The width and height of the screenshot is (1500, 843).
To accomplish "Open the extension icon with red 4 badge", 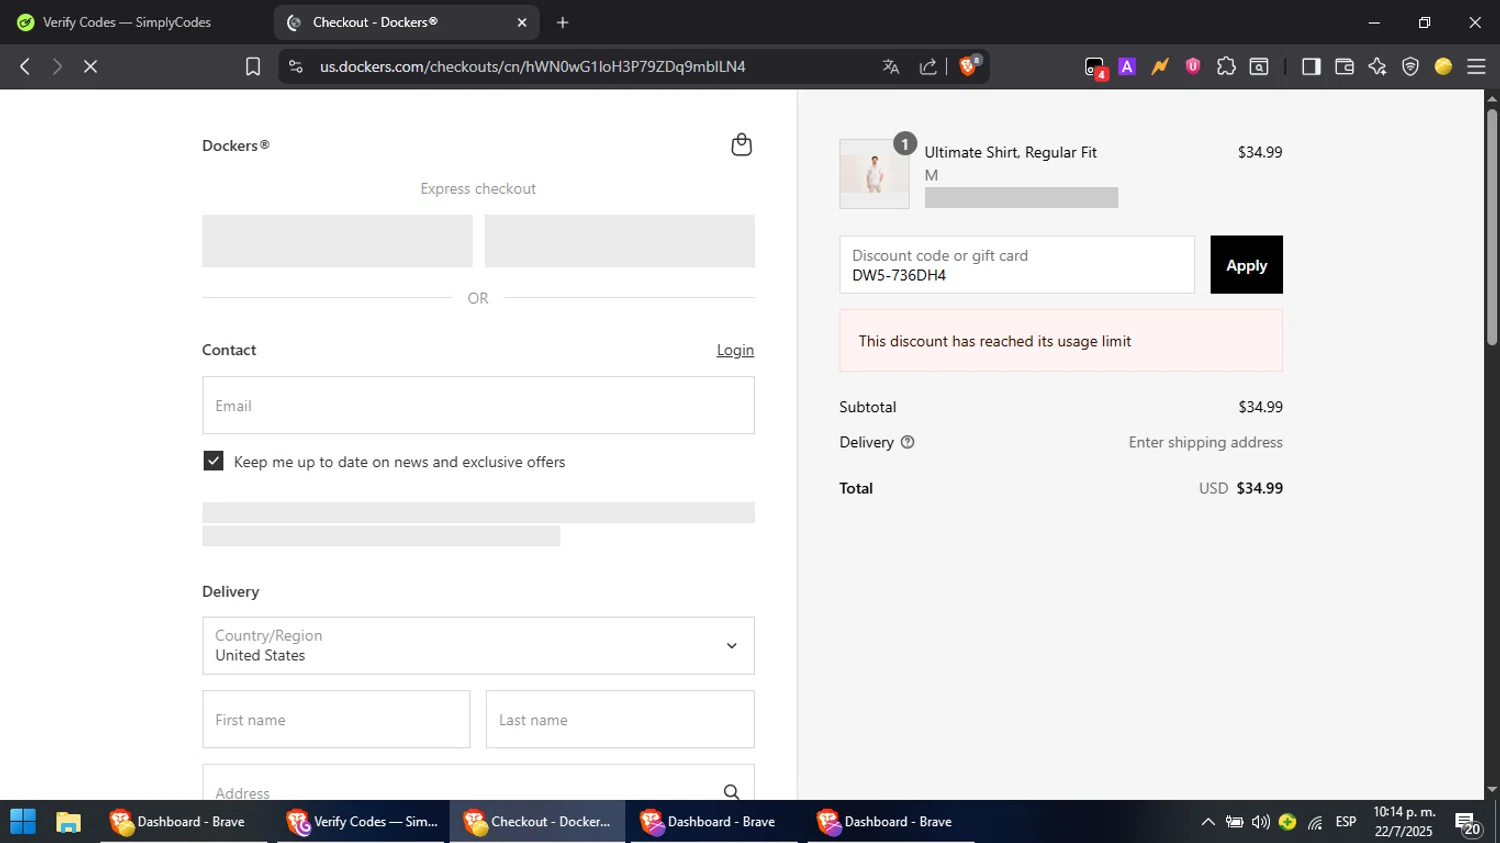I will pos(1095,67).
